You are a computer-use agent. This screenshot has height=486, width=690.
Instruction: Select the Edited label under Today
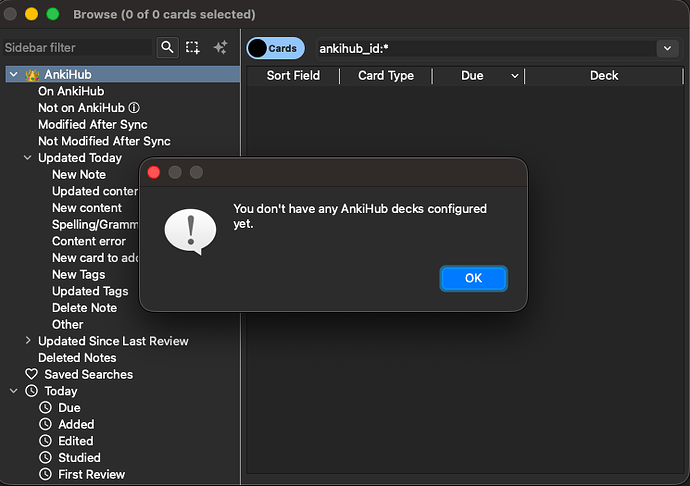pyautogui.click(x=76, y=441)
